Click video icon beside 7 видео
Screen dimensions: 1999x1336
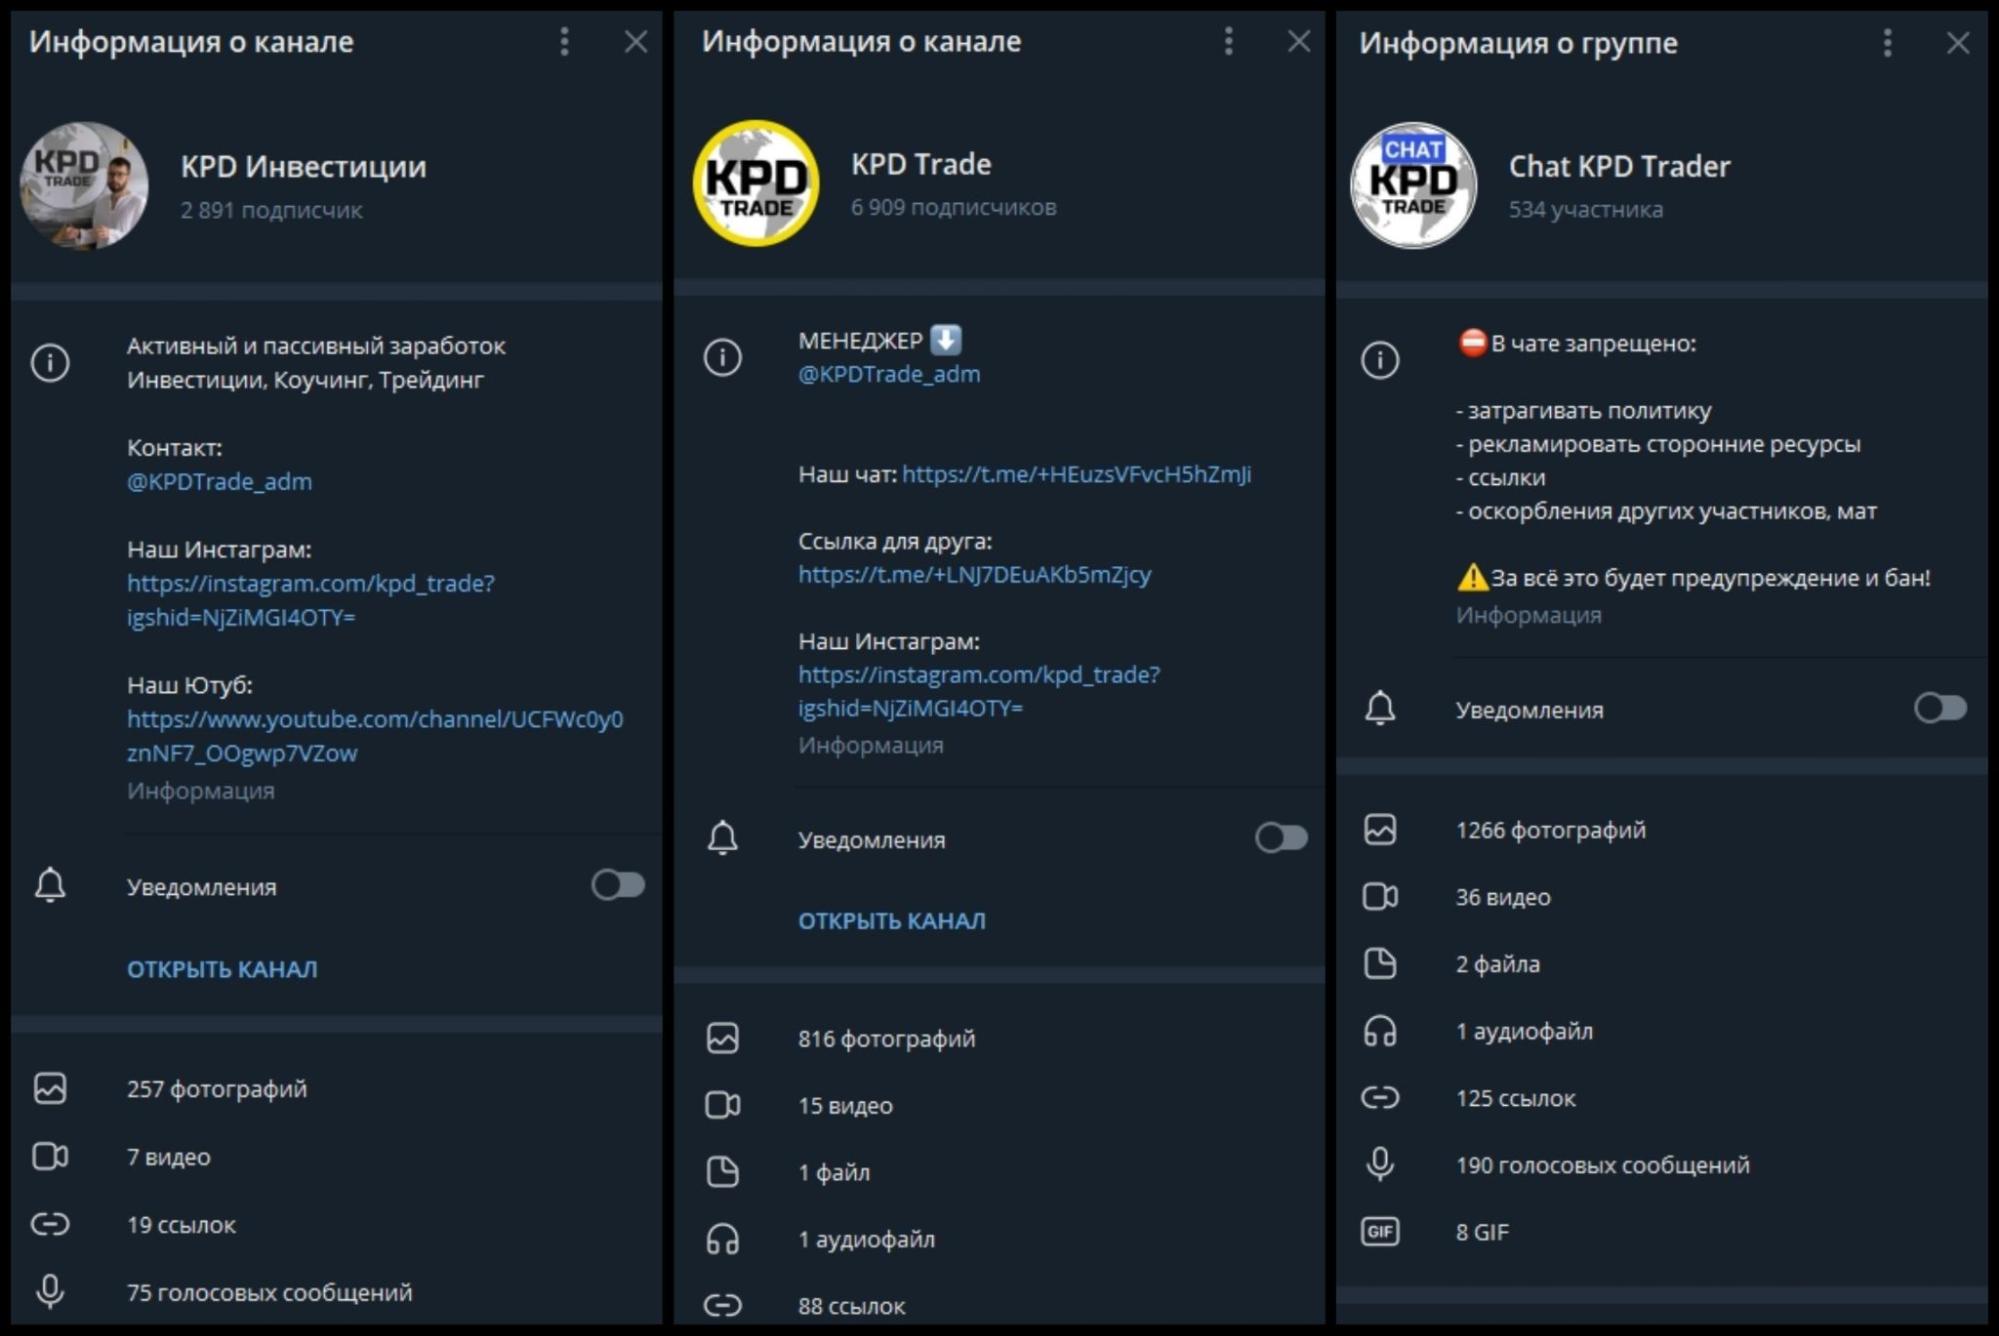(50, 1156)
